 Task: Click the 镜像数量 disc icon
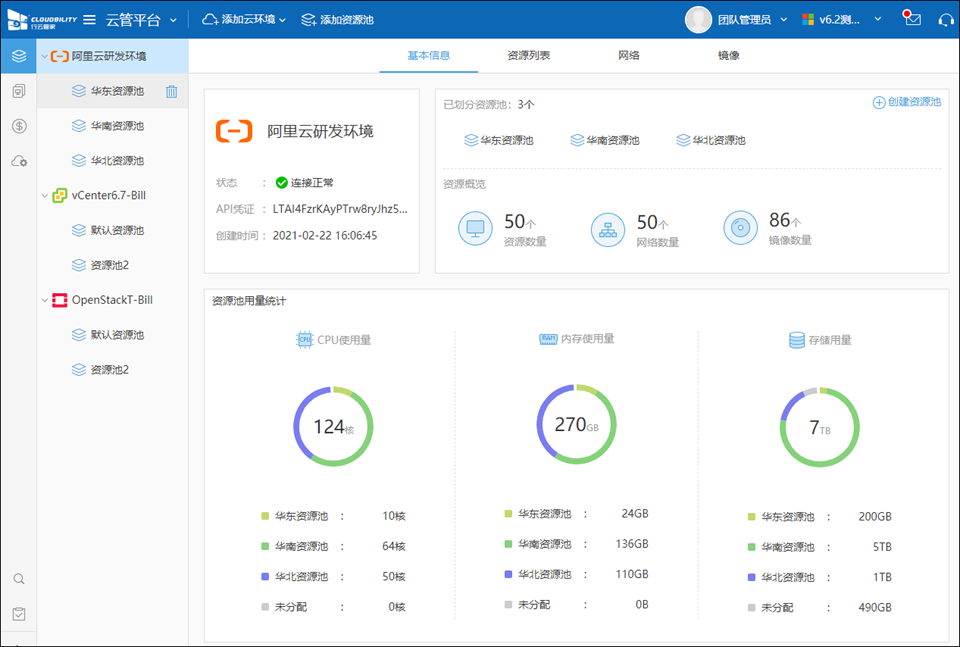pyautogui.click(x=740, y=228)
